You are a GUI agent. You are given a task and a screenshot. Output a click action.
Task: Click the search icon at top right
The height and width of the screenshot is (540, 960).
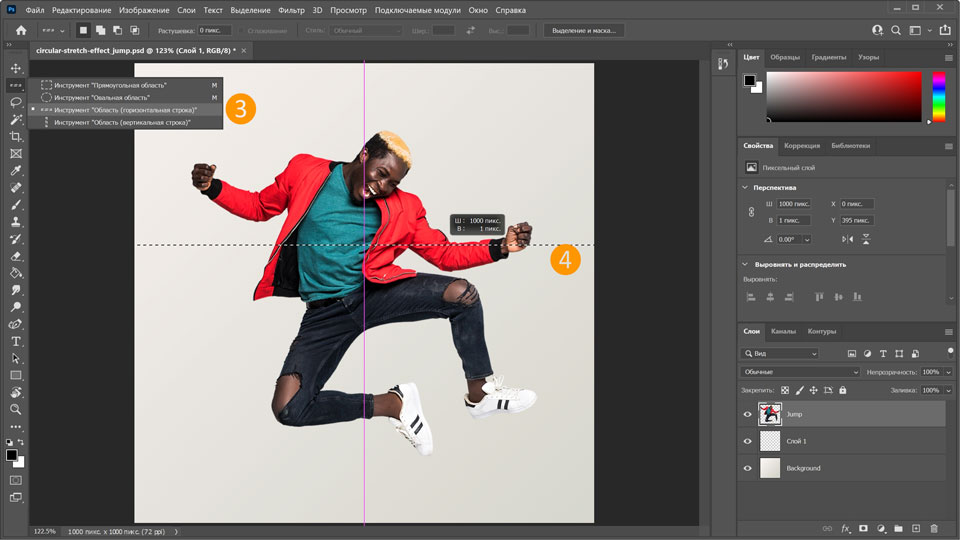pos(897,31)
